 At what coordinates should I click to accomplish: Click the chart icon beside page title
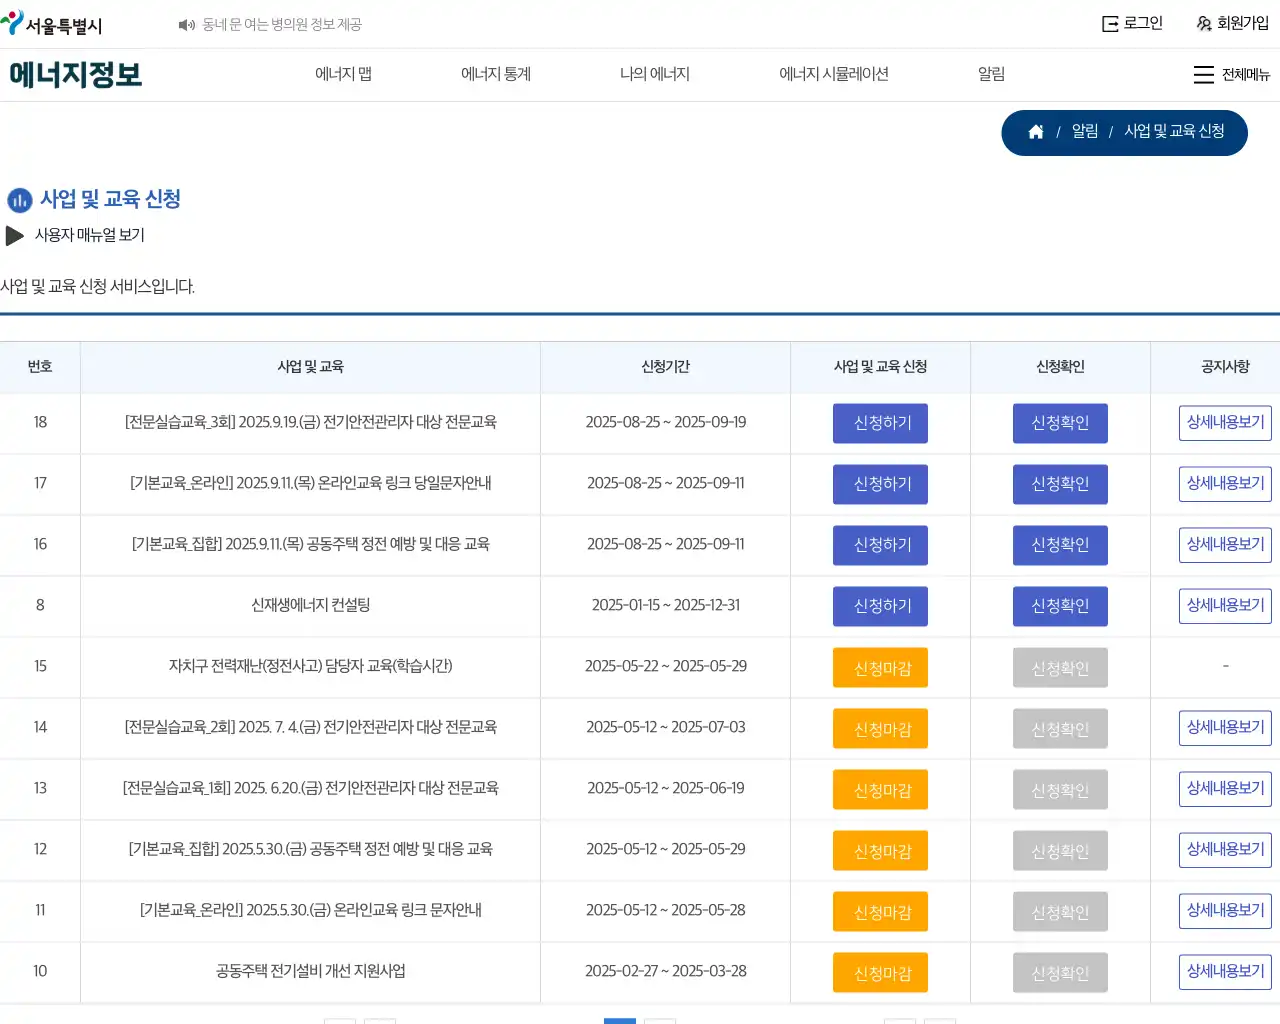(20, 201)
